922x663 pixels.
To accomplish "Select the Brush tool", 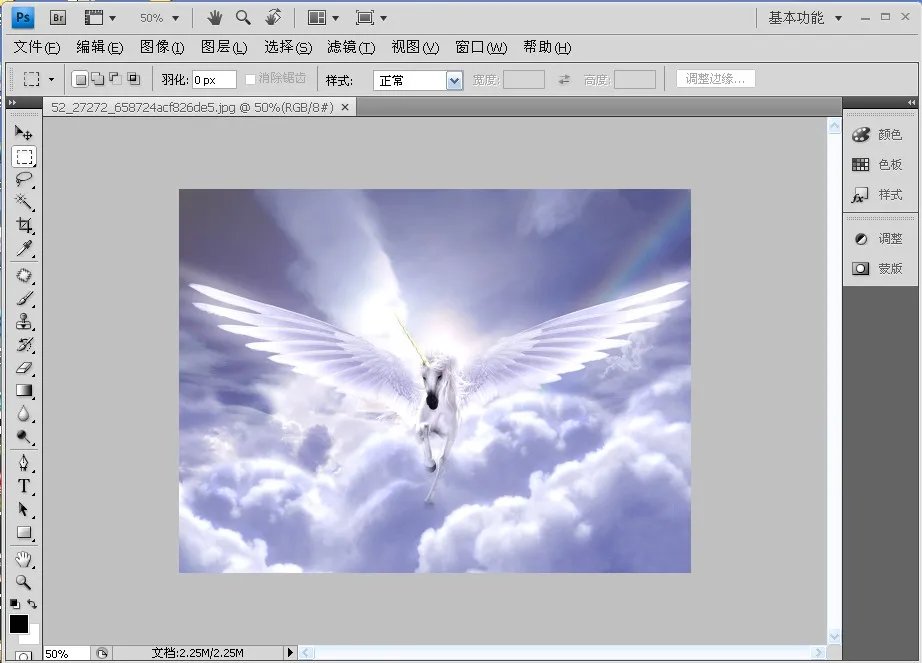I will pyautogui.click(x=25, y=297).
